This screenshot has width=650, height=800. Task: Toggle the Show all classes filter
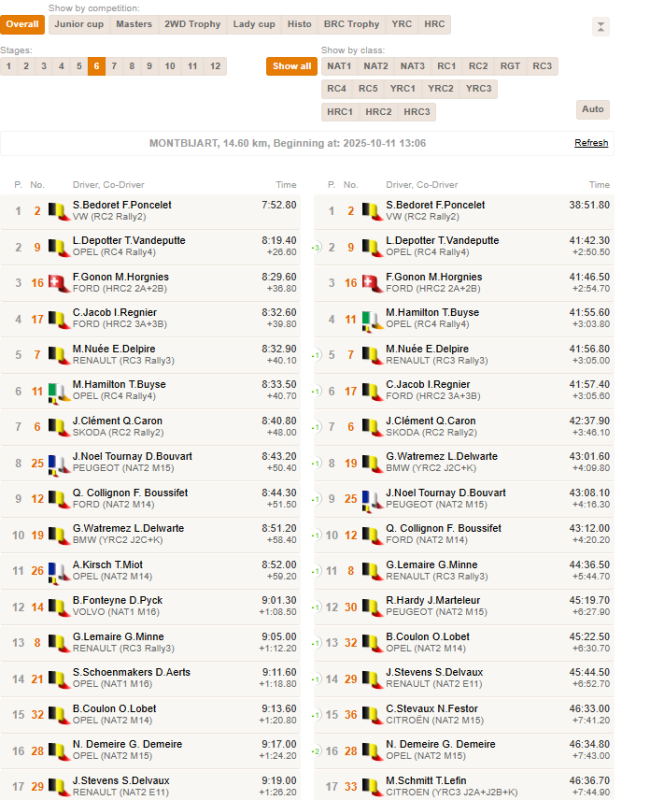click(x=291, y=66)
